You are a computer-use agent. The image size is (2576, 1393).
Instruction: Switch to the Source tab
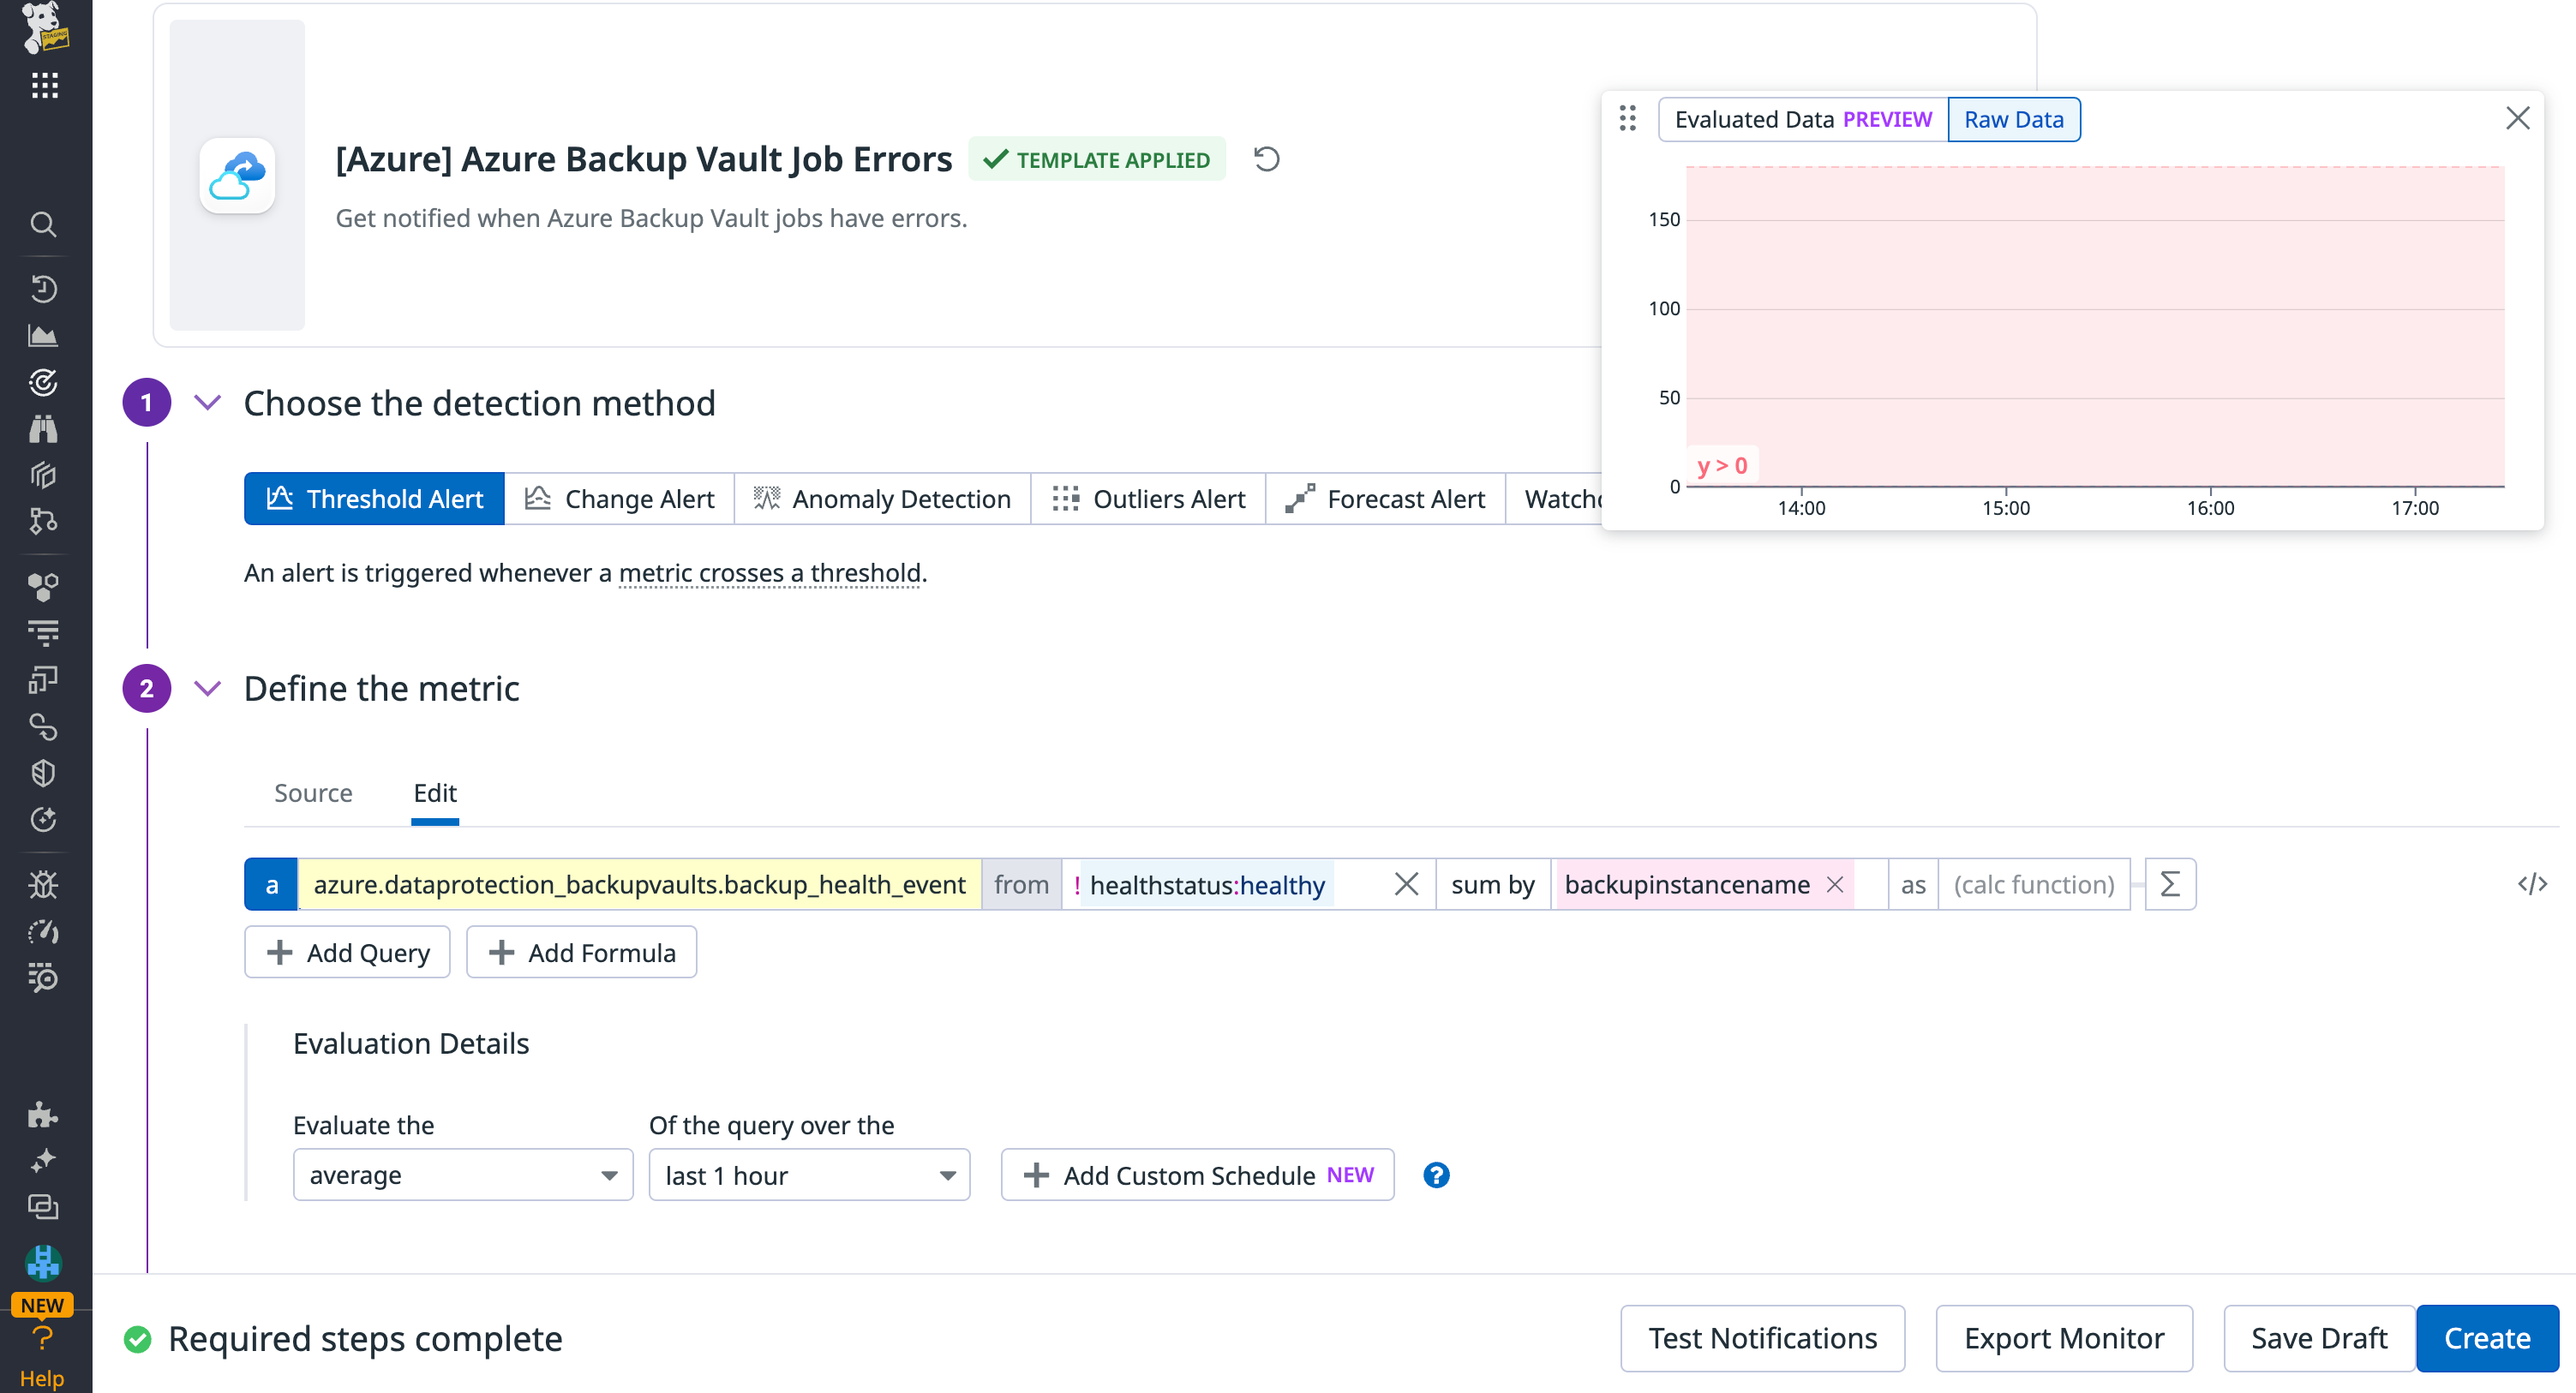[313, 792]
